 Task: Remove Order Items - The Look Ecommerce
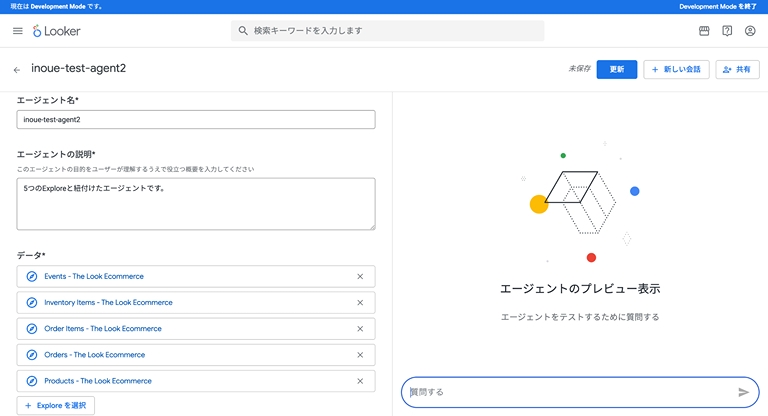(x=360, y=329)
